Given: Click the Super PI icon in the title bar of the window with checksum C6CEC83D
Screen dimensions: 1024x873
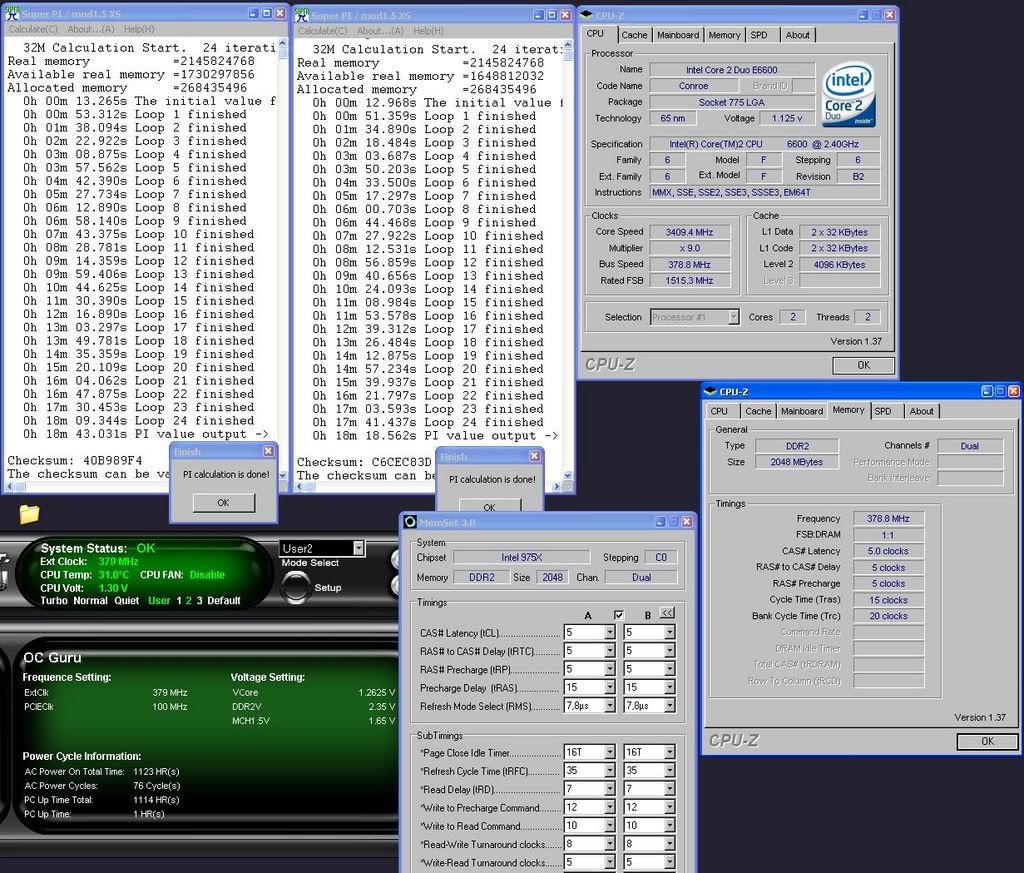Looking at the screenshot, I should [x=301, y=14].
